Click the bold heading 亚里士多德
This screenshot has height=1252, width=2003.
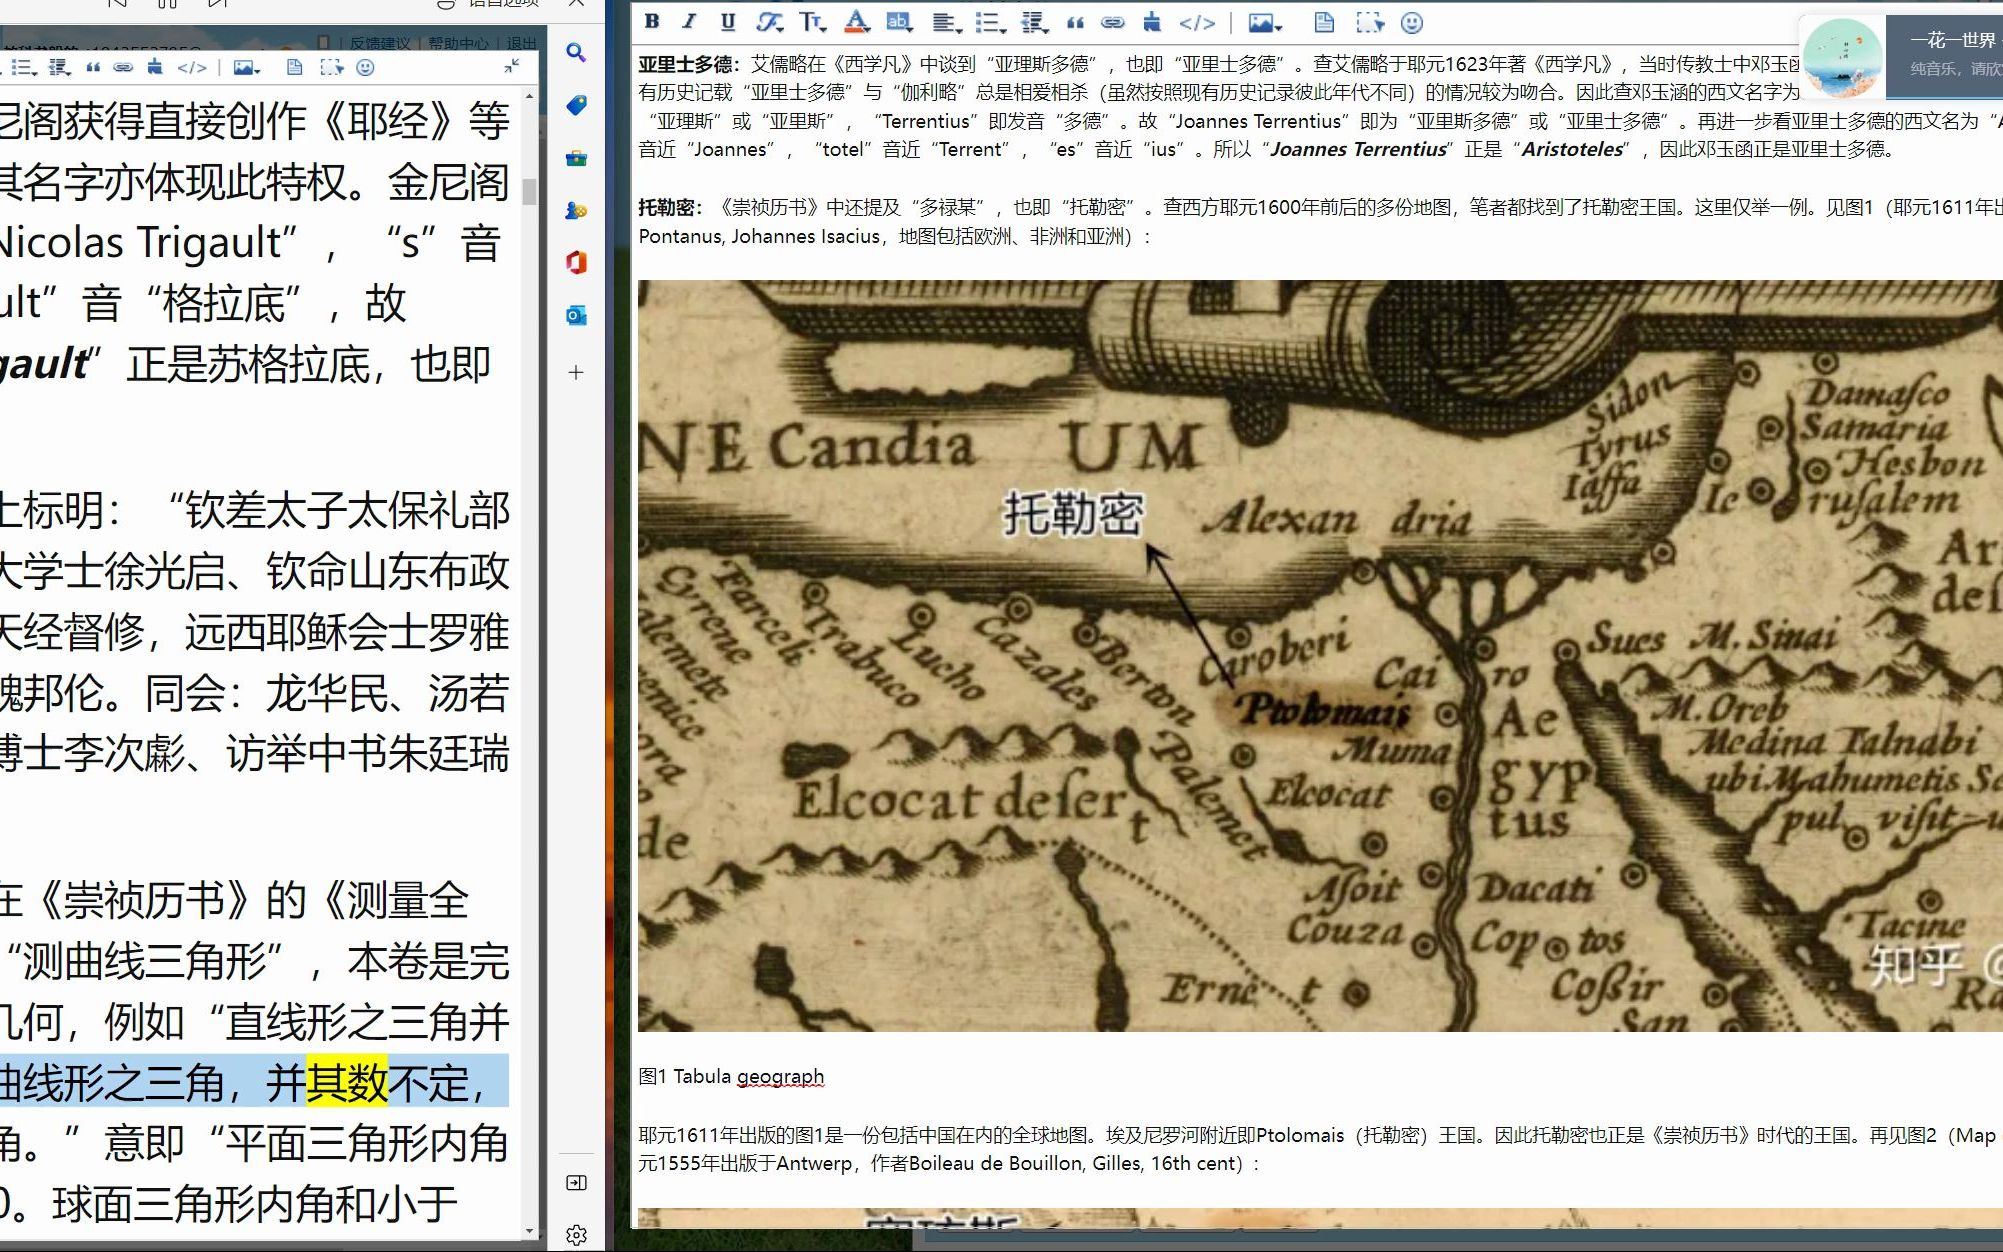click(x=684, y=64)
